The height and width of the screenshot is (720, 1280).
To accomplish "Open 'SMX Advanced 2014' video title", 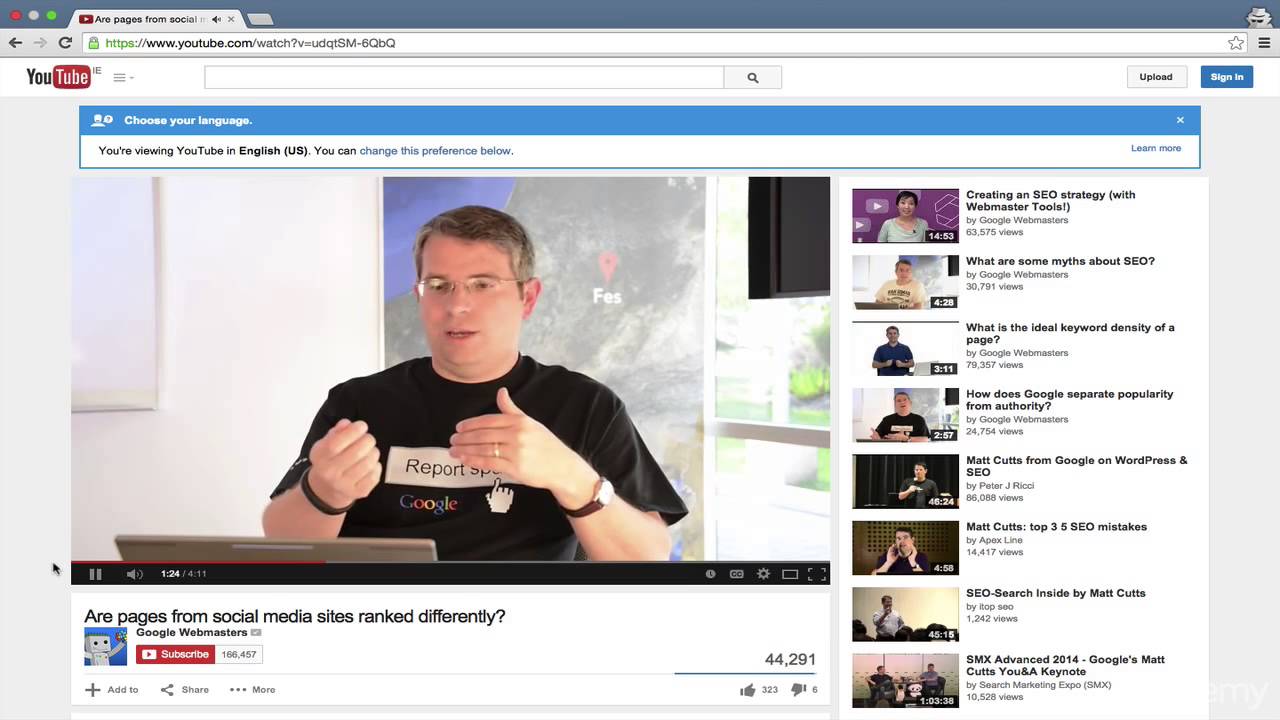I will coord(1065,666).
